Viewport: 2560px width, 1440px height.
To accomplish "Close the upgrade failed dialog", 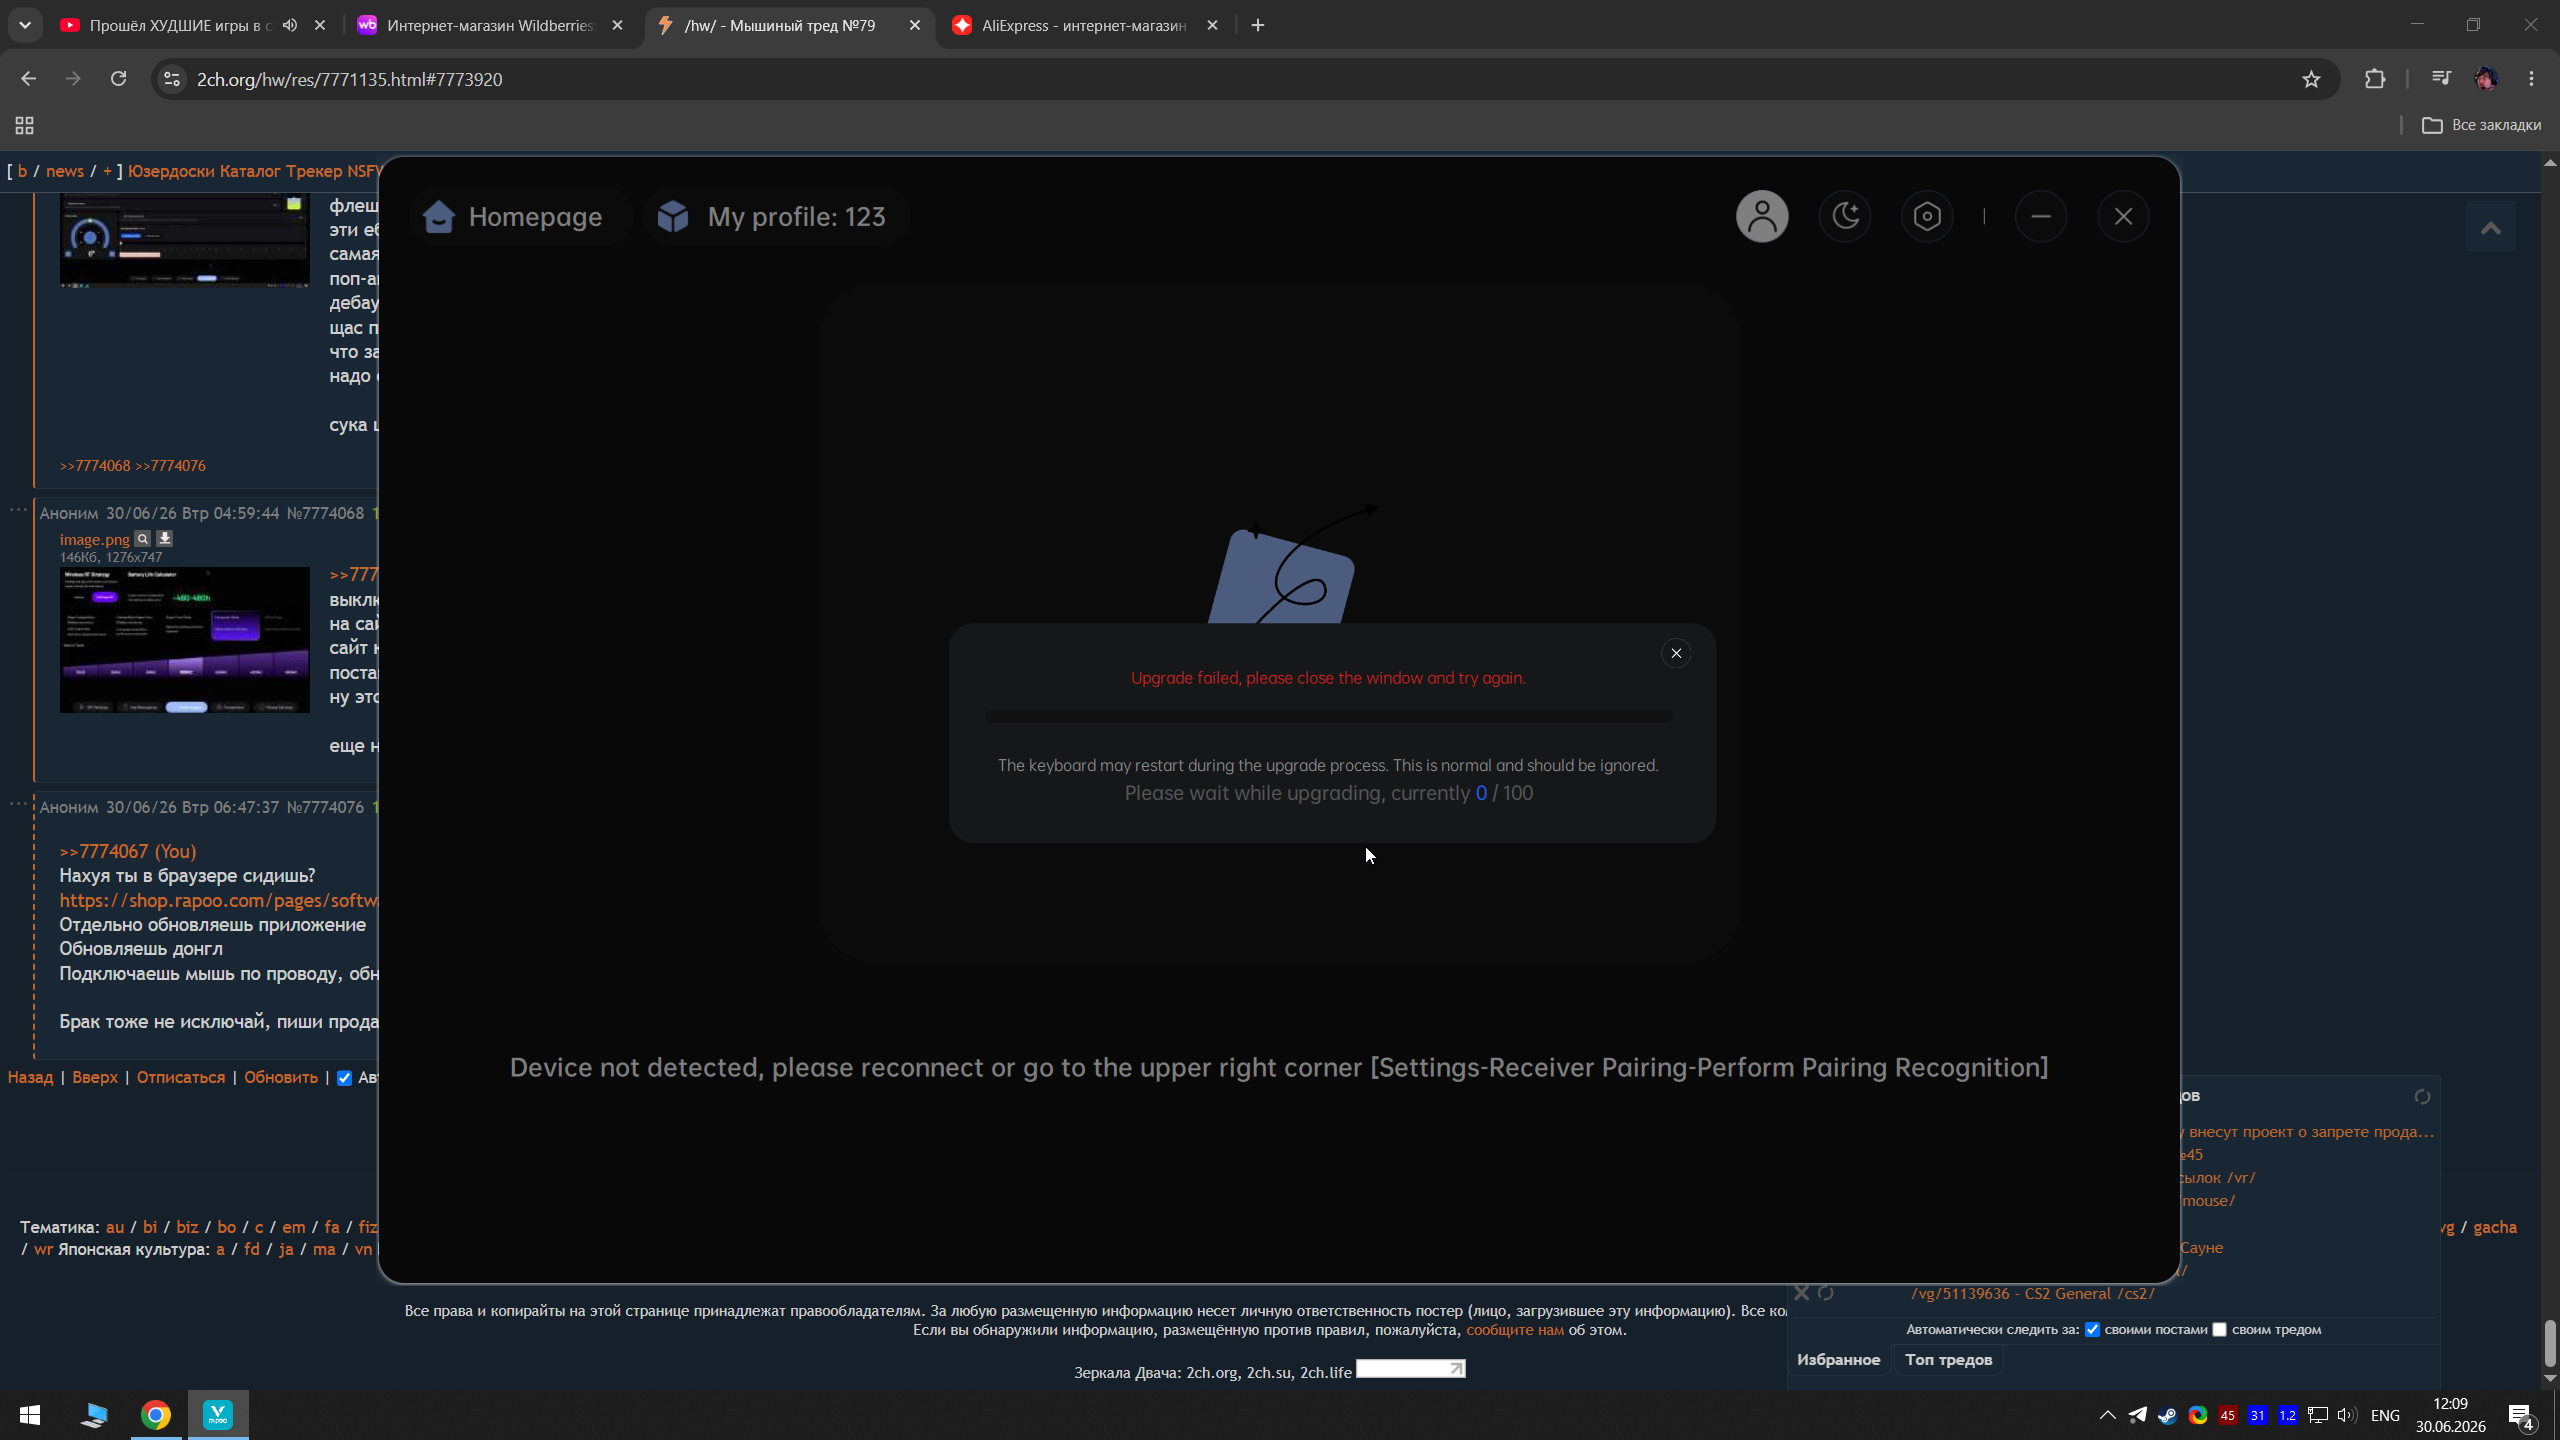I will [x=1676, y=653].
